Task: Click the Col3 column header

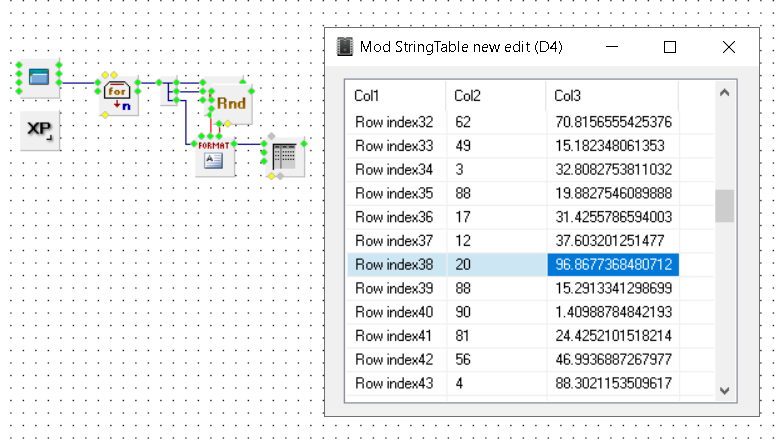Action: point(612,96)
